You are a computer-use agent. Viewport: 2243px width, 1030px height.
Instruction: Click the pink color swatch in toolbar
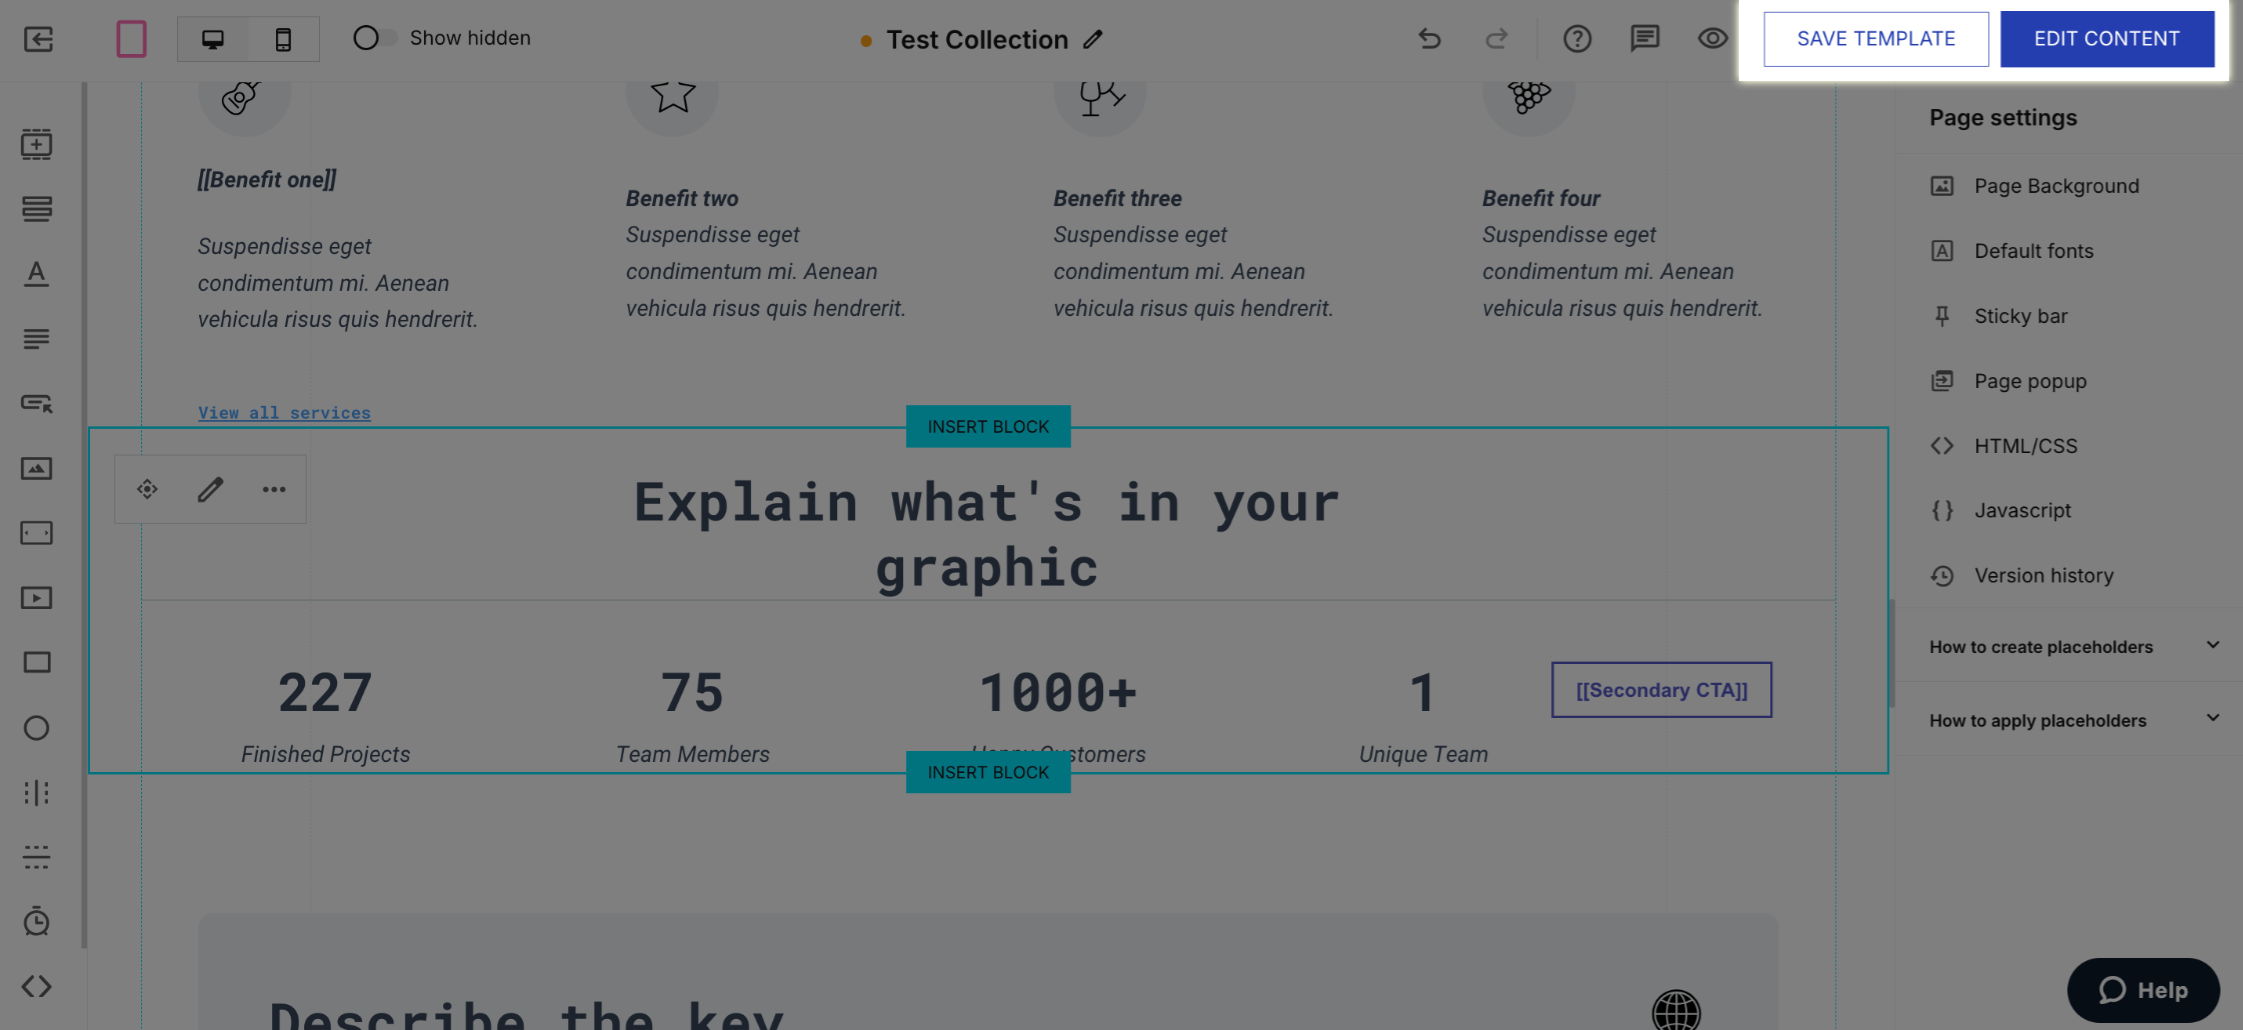[131, 39]
